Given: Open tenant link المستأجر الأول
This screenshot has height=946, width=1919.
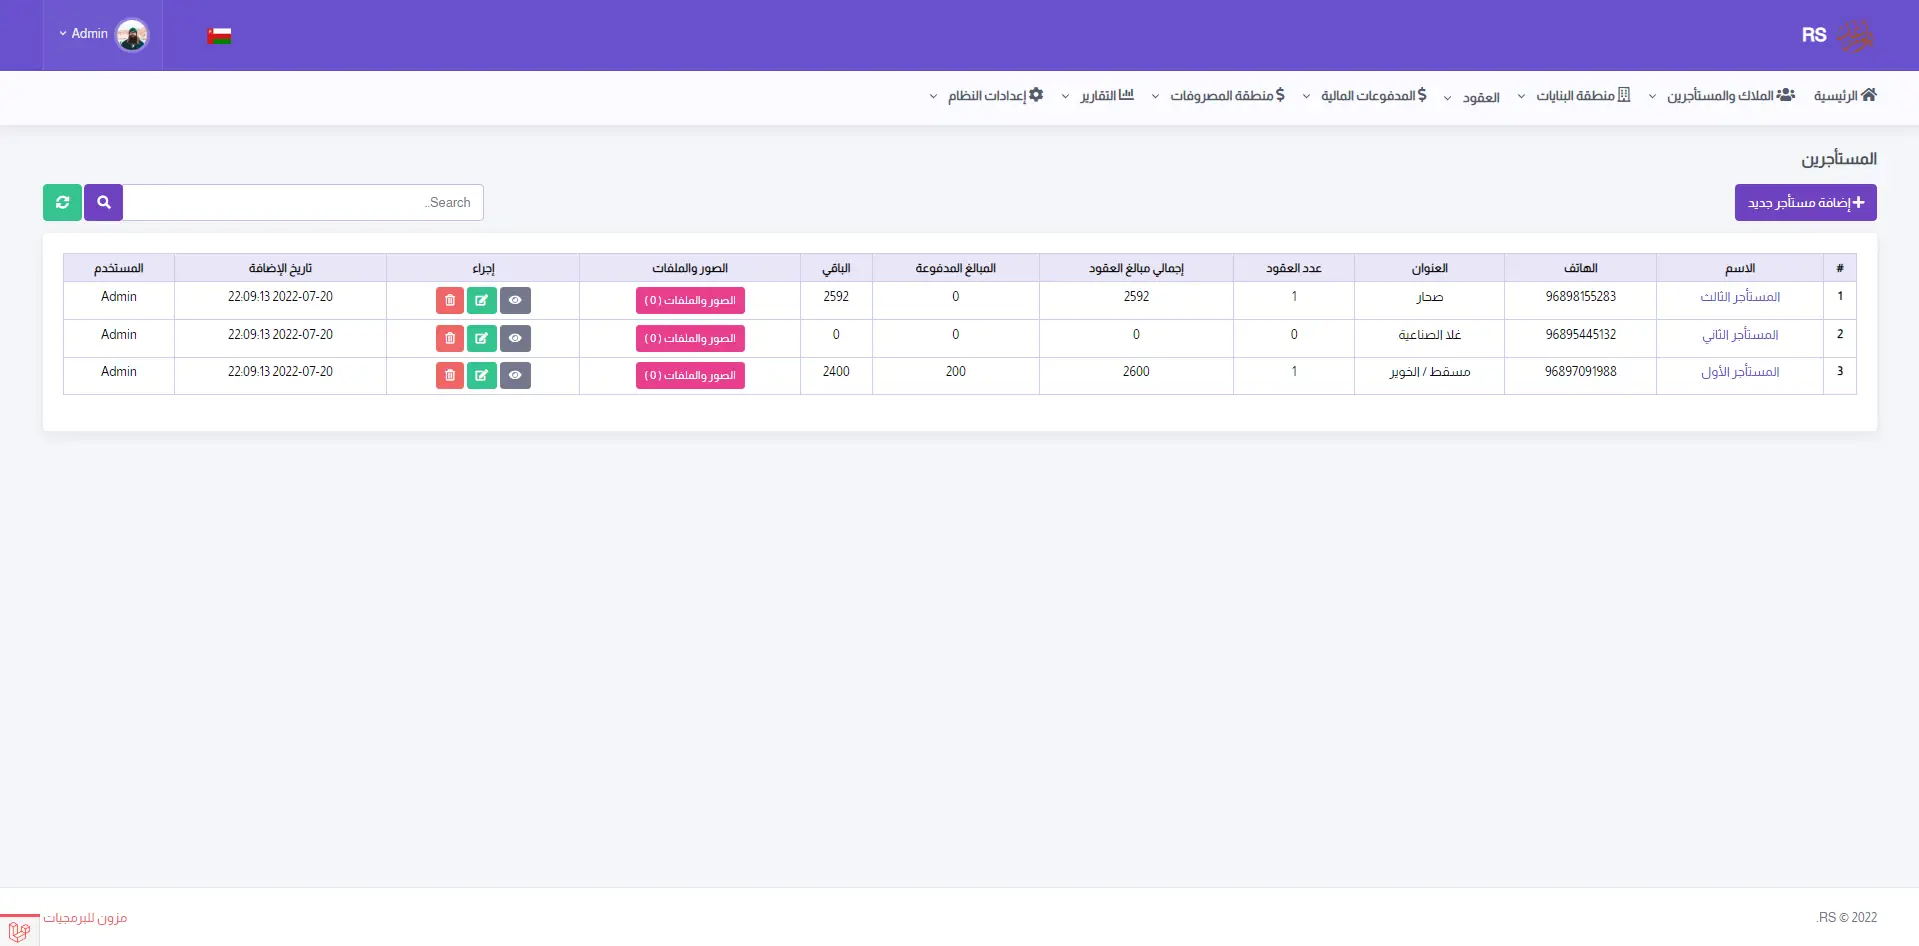Looking at the screenshot, I should click(1740, 372).
